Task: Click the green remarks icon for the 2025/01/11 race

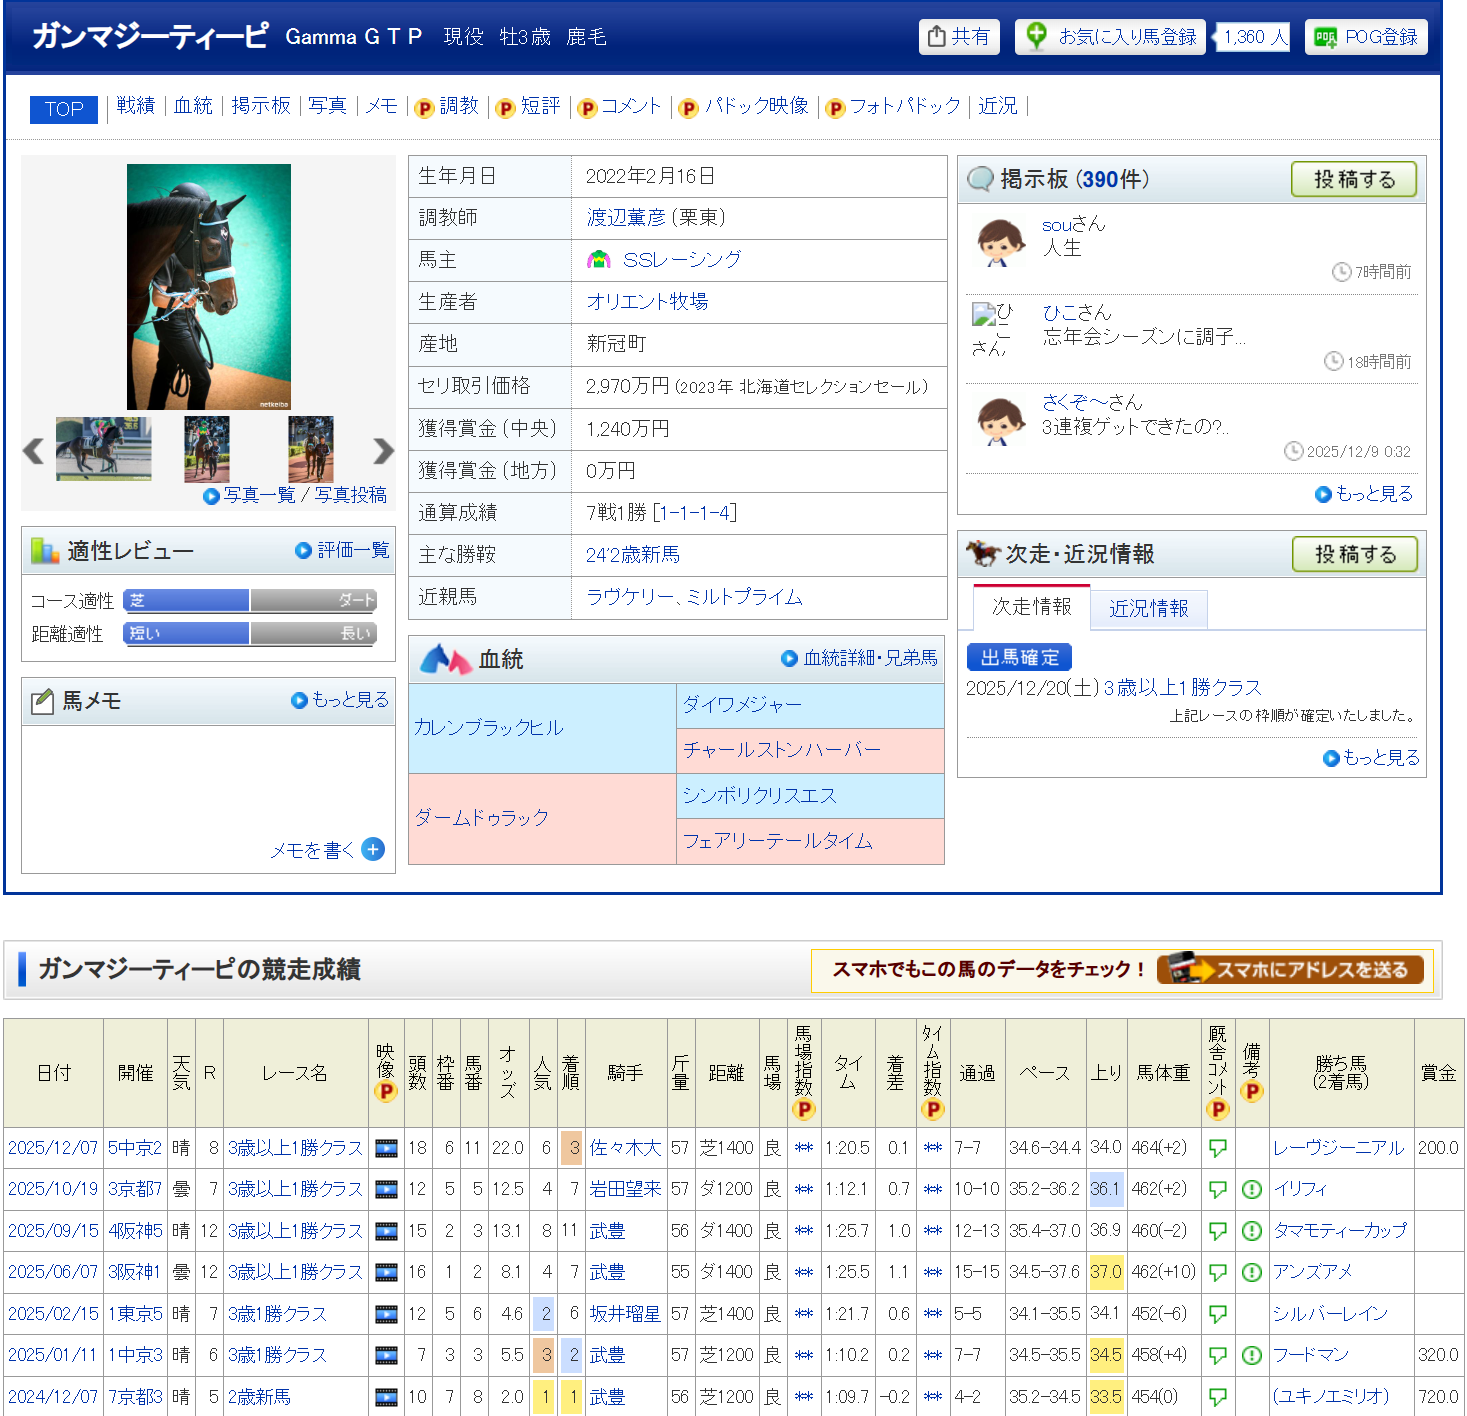Action: 1251,1355
